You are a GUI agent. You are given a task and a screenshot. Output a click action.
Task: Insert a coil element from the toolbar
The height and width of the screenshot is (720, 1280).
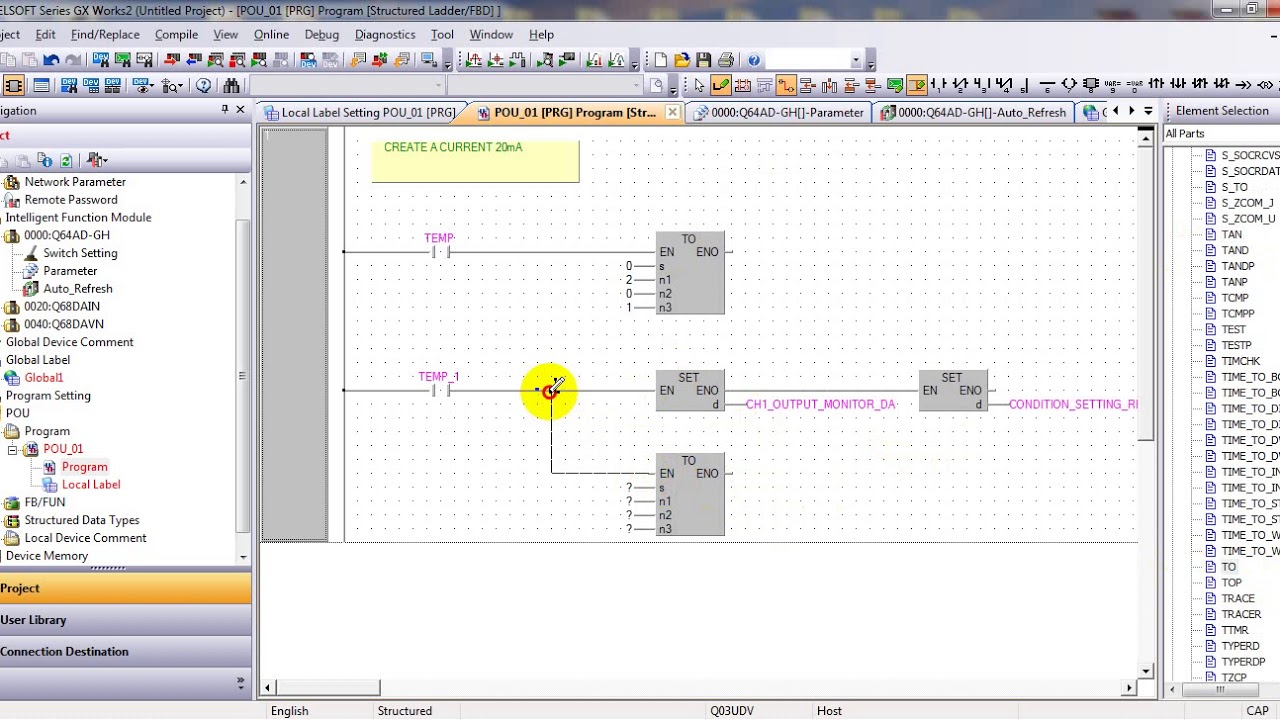[1069, 85]
